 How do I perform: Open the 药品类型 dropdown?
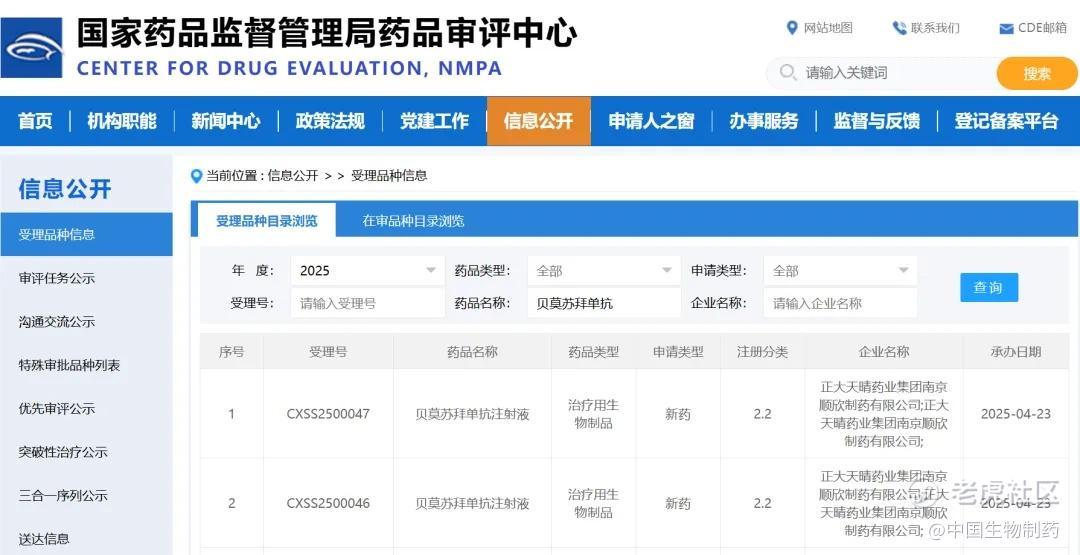(604, 271)
